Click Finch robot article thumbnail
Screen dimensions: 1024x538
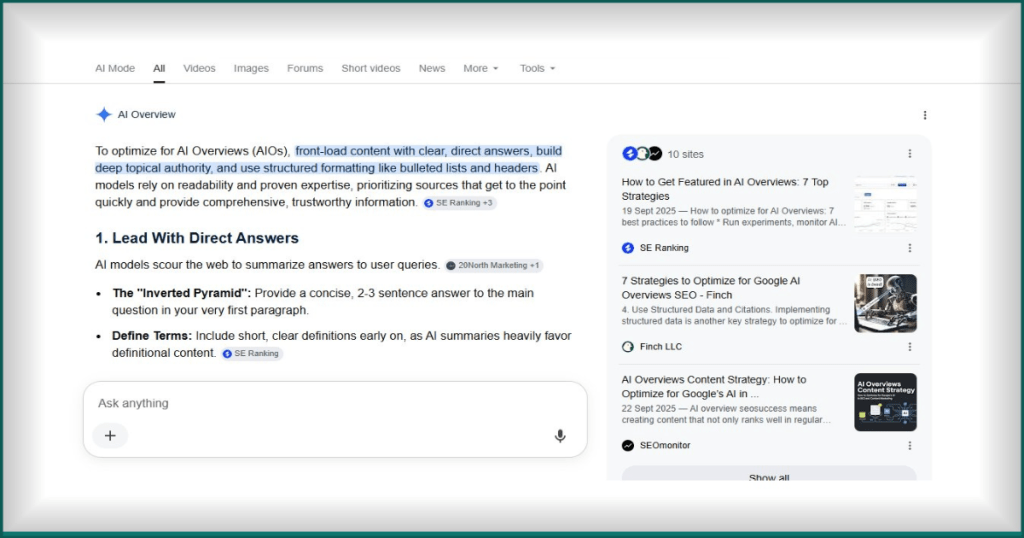tap(886, 303)
